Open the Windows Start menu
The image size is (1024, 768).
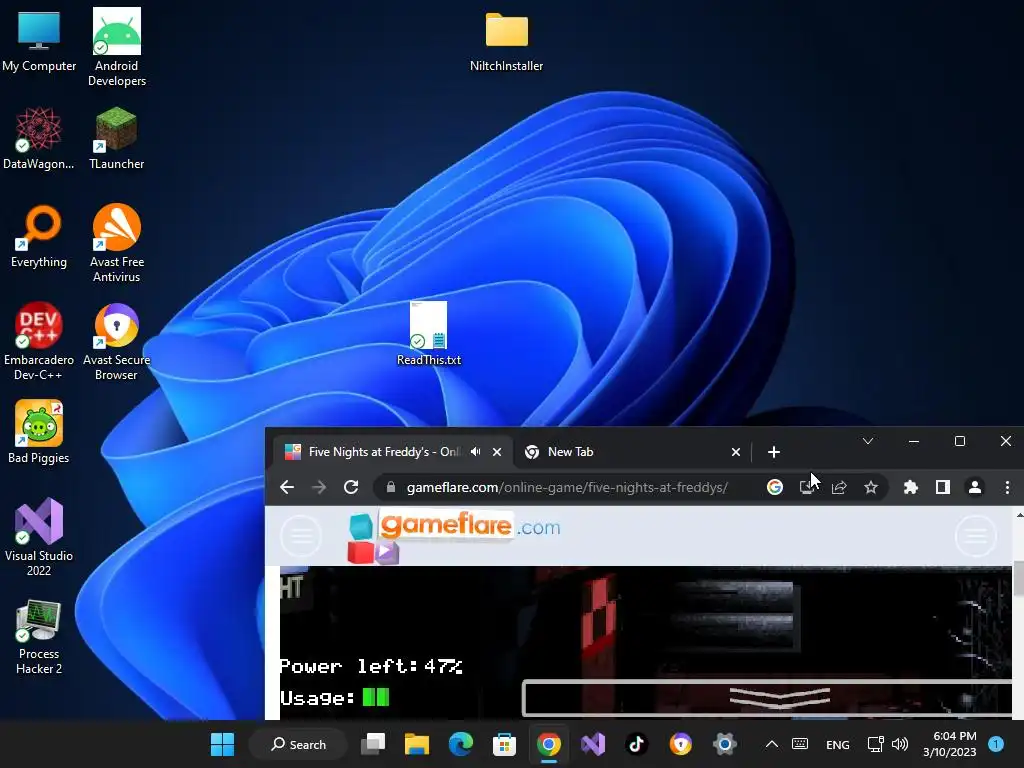(x=222, y=744)
